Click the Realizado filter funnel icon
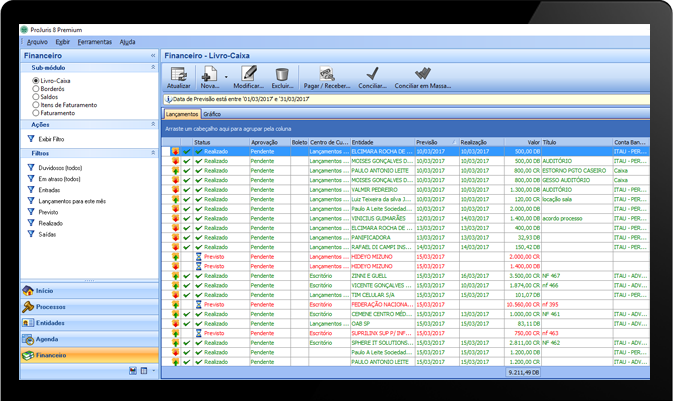The width and height of the screenshot is (673, 401). [31, 223]
